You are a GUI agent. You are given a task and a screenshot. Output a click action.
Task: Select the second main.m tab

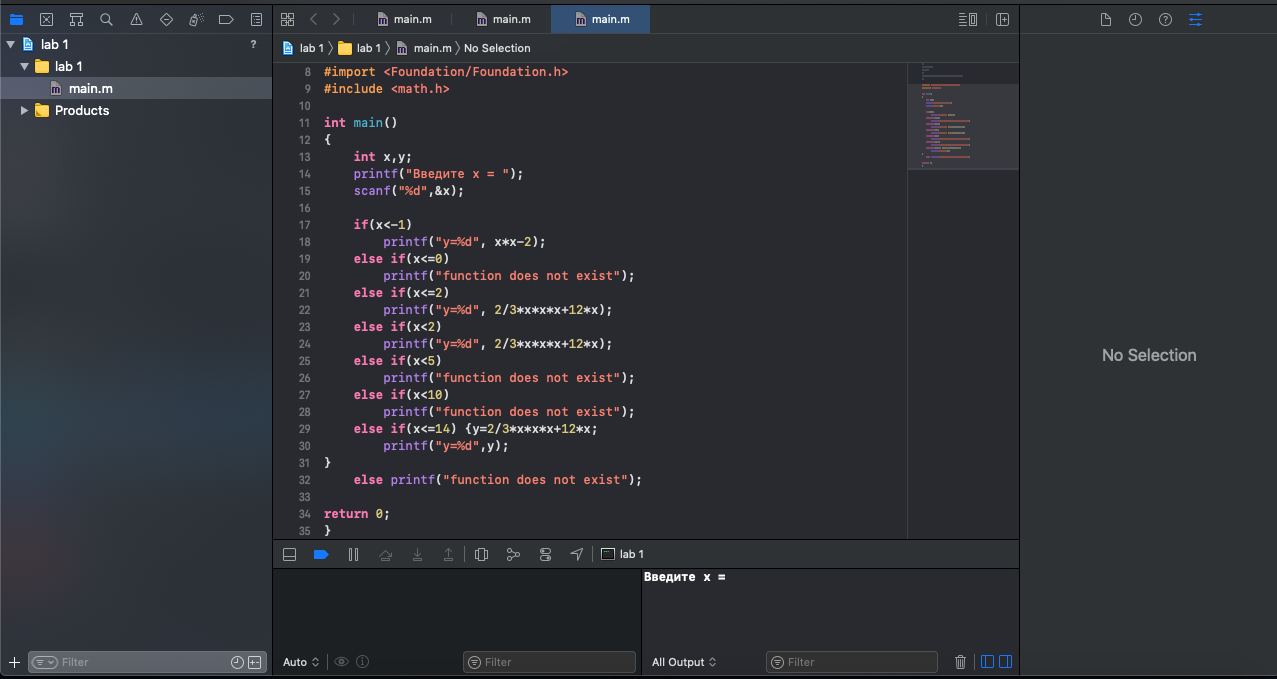click(503, 19)
